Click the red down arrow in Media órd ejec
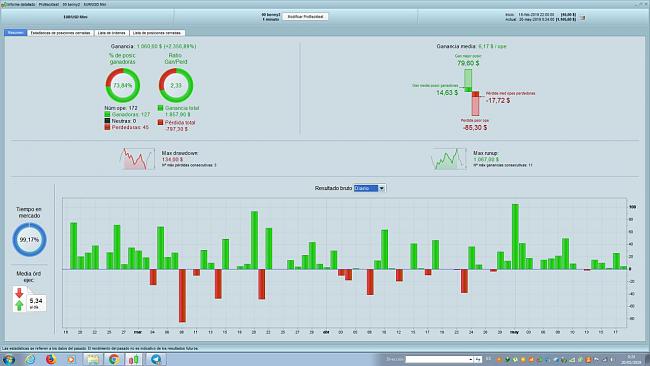 pyautogui.click(x=19, y=293)
